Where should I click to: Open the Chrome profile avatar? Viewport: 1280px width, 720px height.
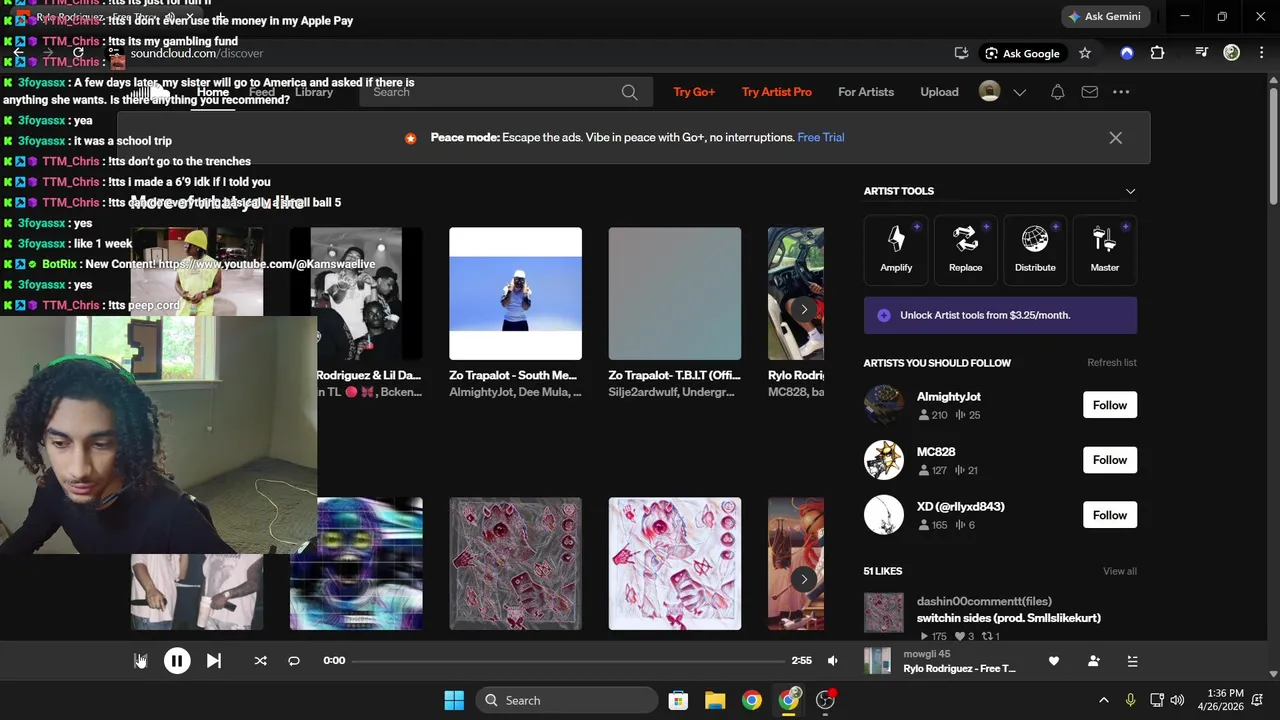tap(1232, 53)
